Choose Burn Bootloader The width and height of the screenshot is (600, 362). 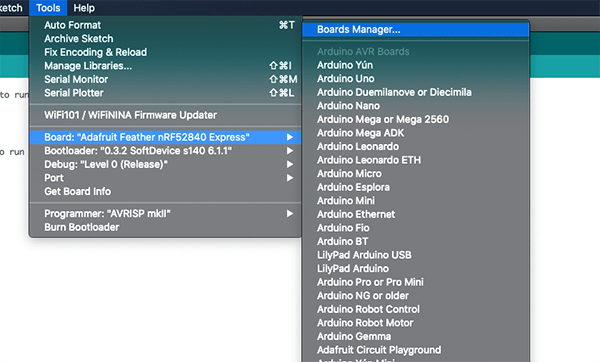(165, 227)
